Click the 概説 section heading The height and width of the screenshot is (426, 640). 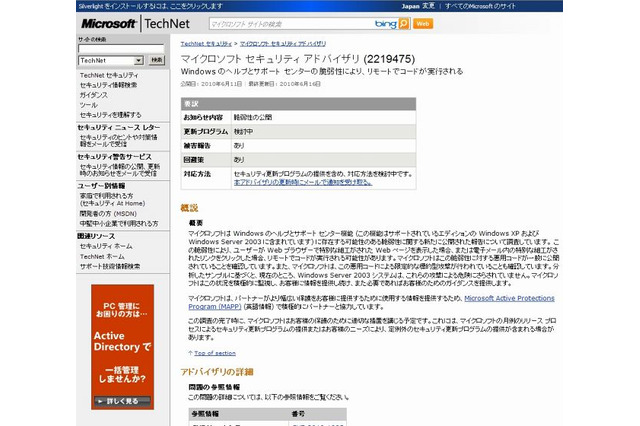189,208
